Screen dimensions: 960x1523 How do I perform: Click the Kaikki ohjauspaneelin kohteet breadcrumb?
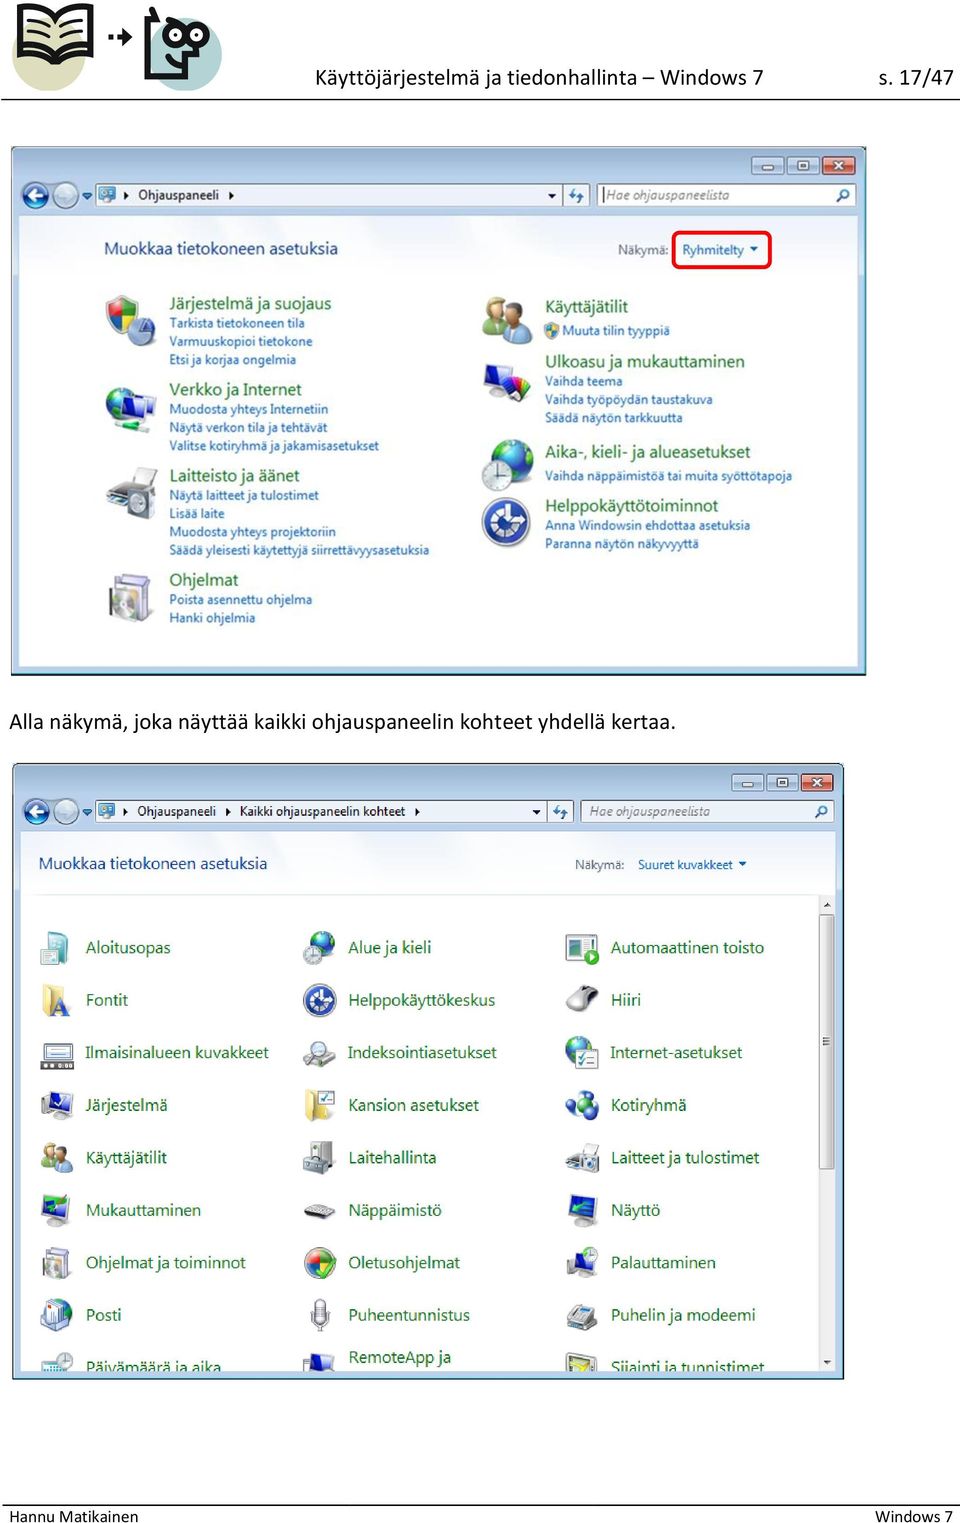(322, 811)
